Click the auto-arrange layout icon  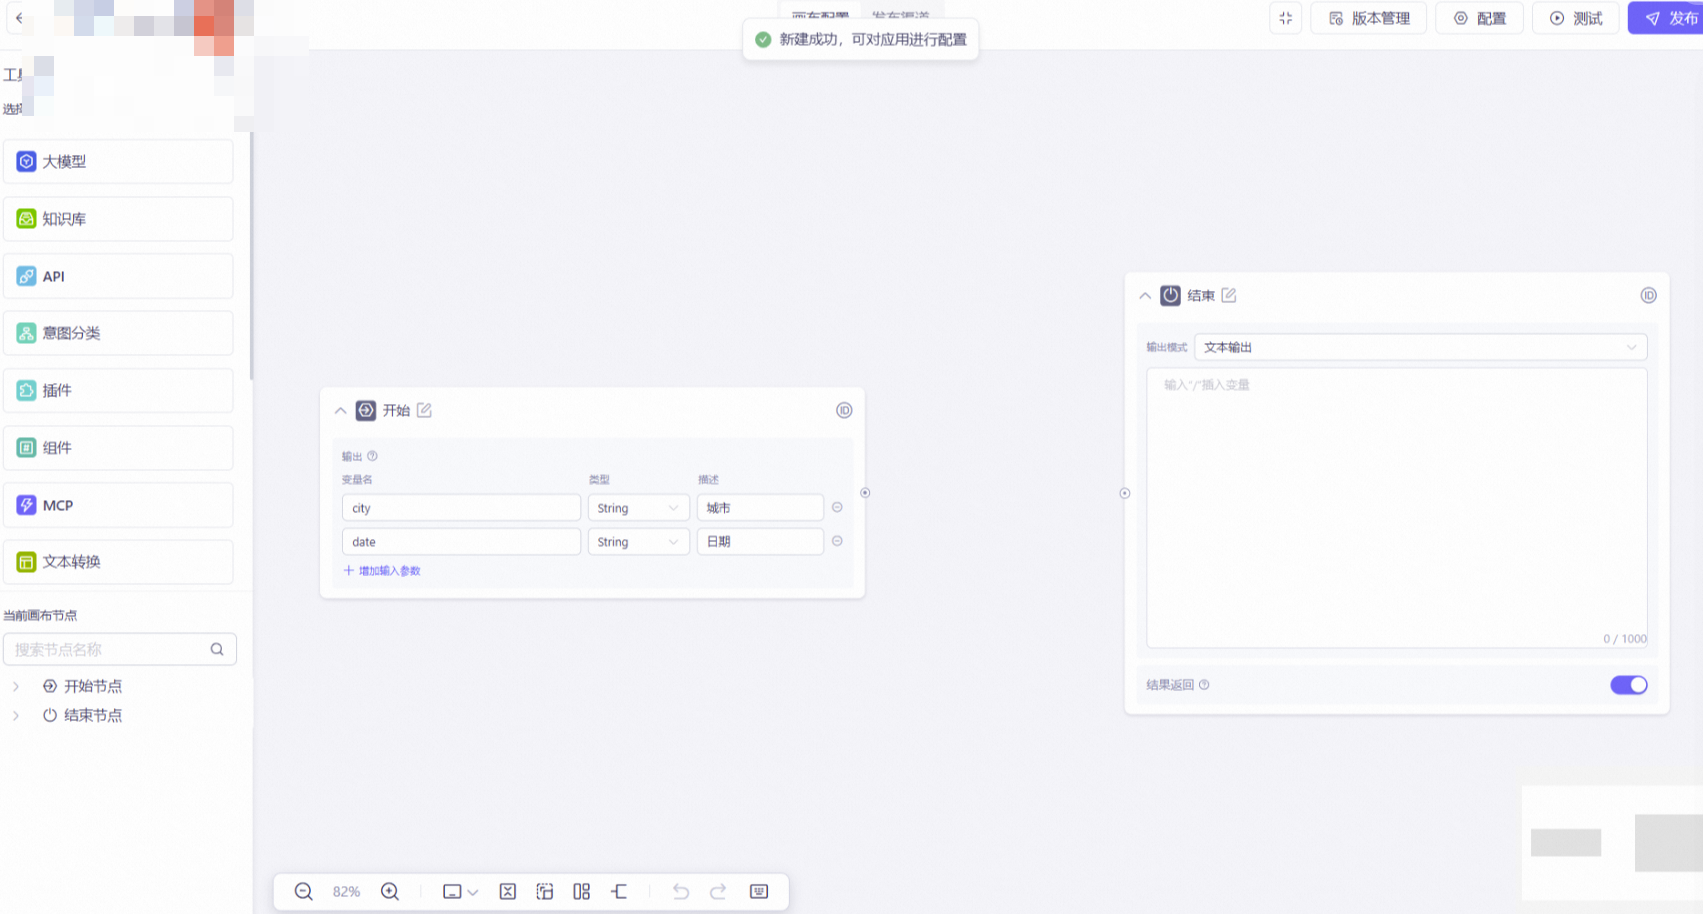click(582, 892)
